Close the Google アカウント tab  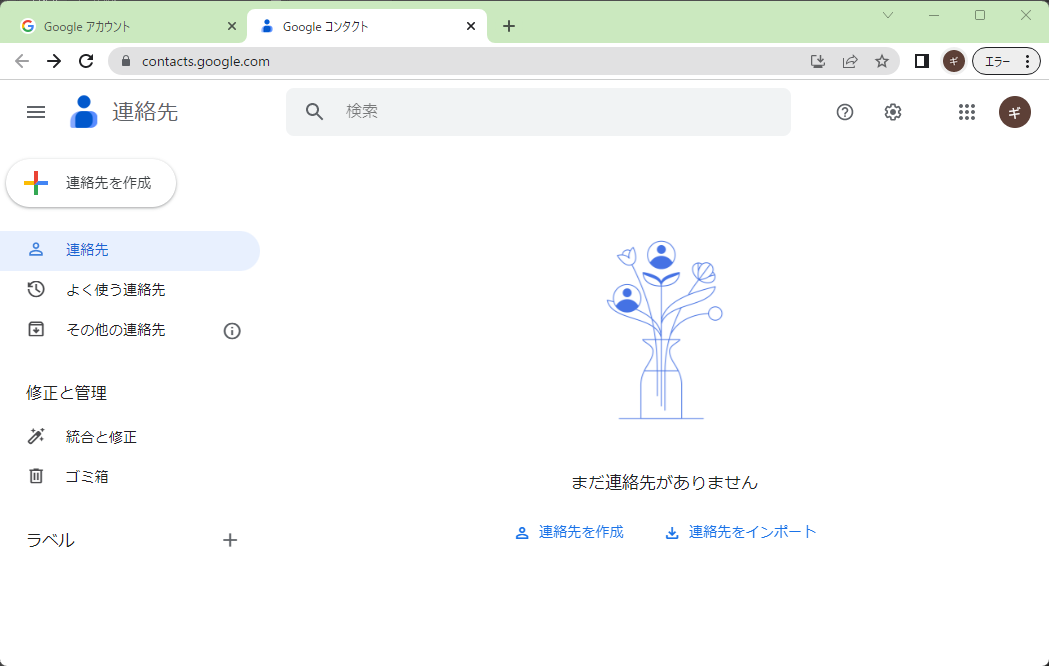232,26
